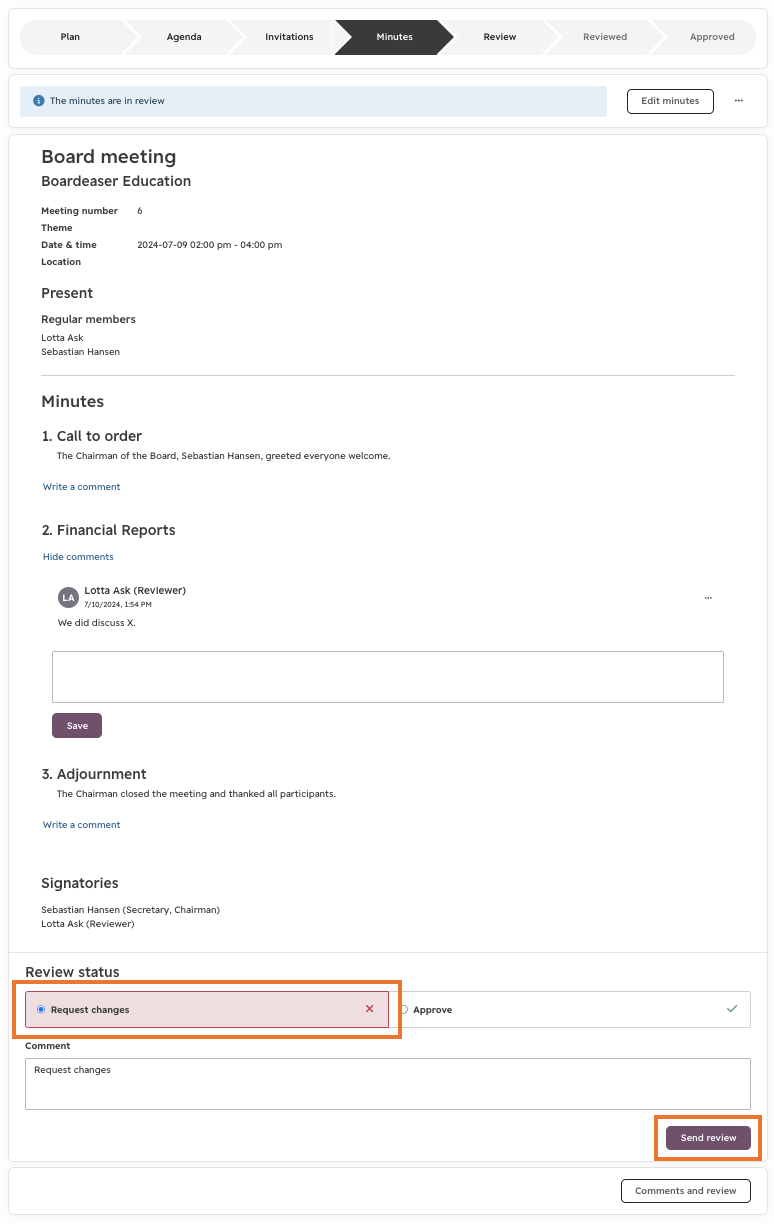Click the green checkmark icon in Approve

point(732,1009)
